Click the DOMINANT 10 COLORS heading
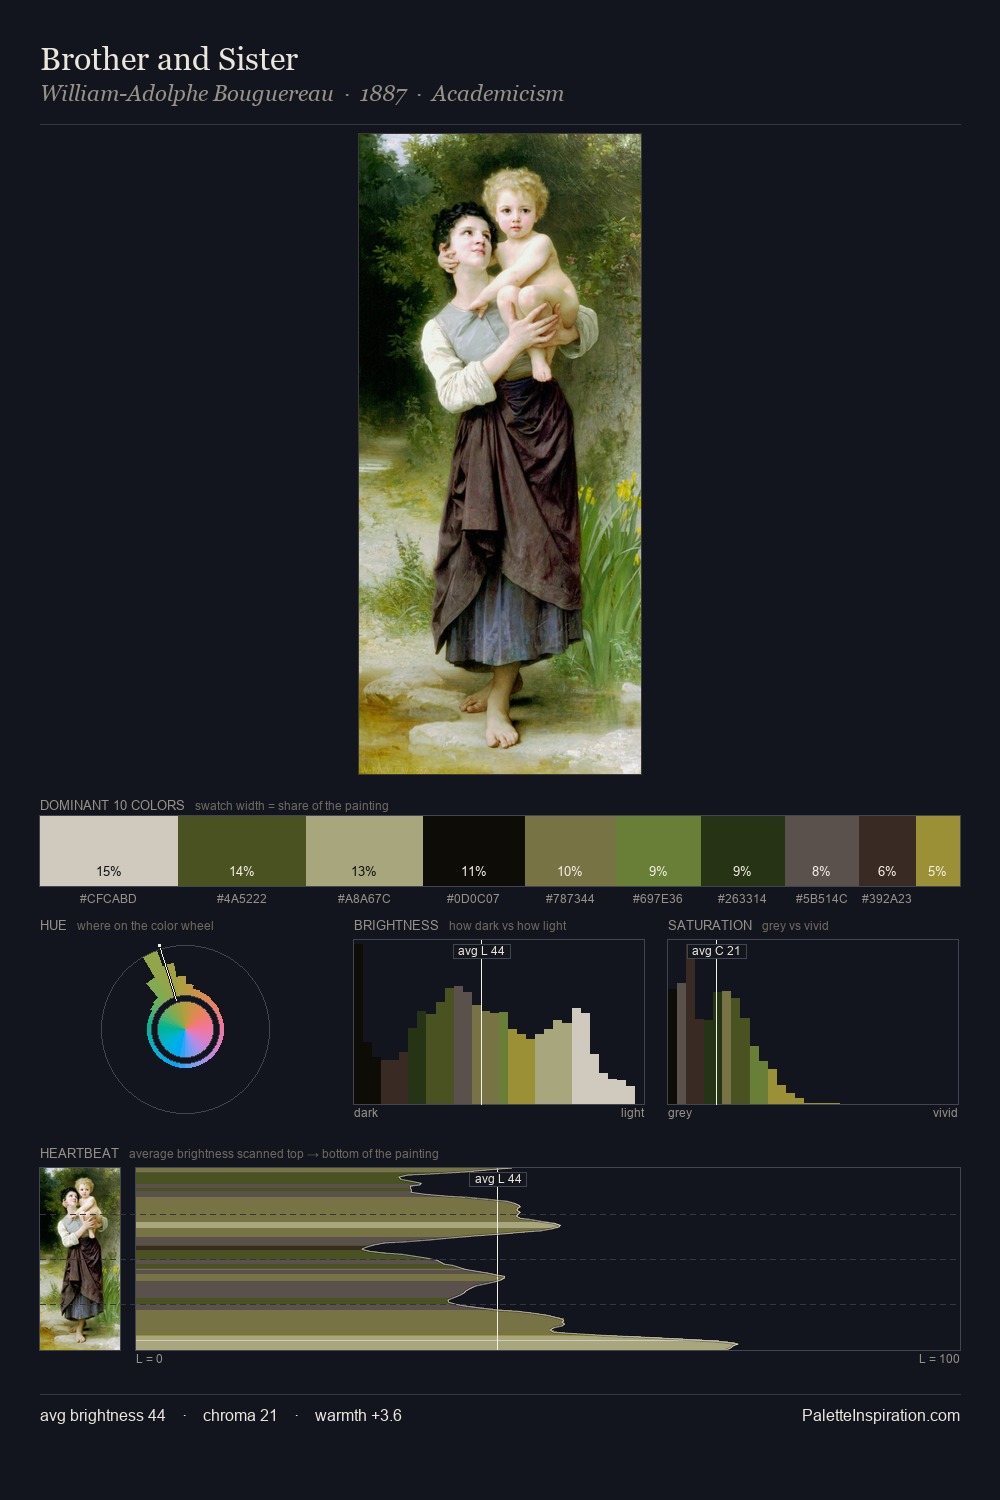Viewport: 1000px width, 1500px height. tap(112, 805)
